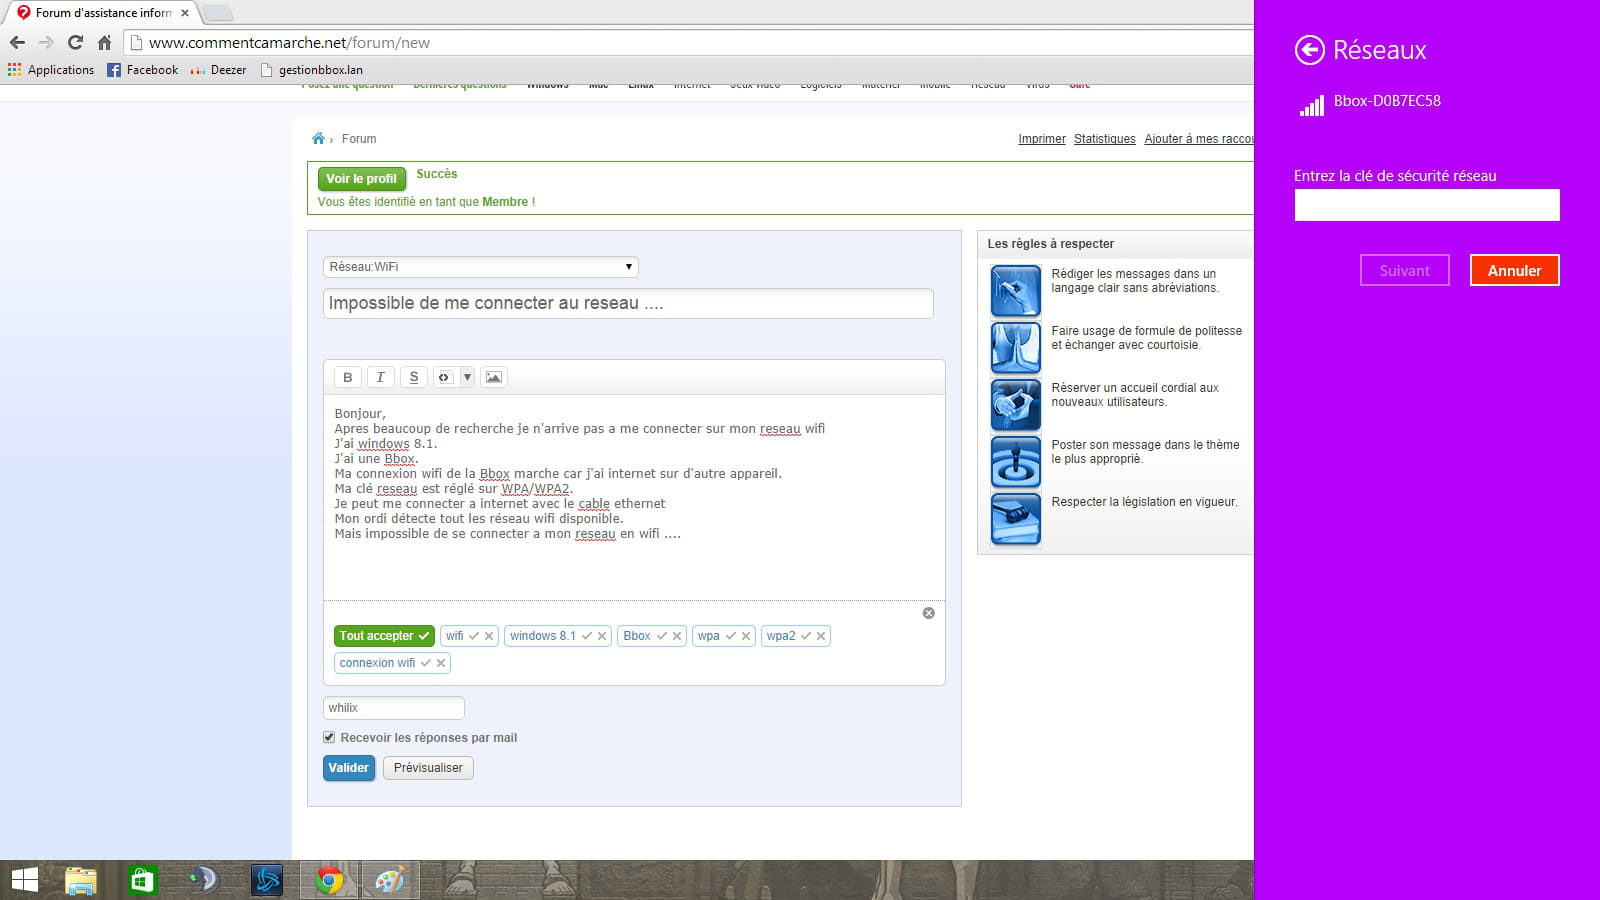This screenshot has width=1600, height=900.
Task: Click the network security key field
Action: coord(1427,205)
